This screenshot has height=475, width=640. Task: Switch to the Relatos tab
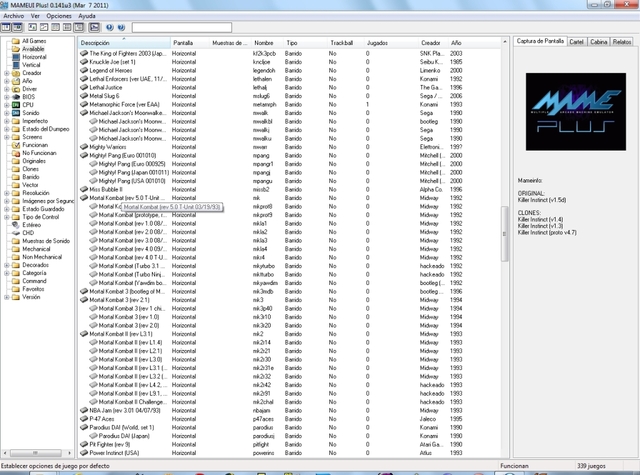pos(622,42)
